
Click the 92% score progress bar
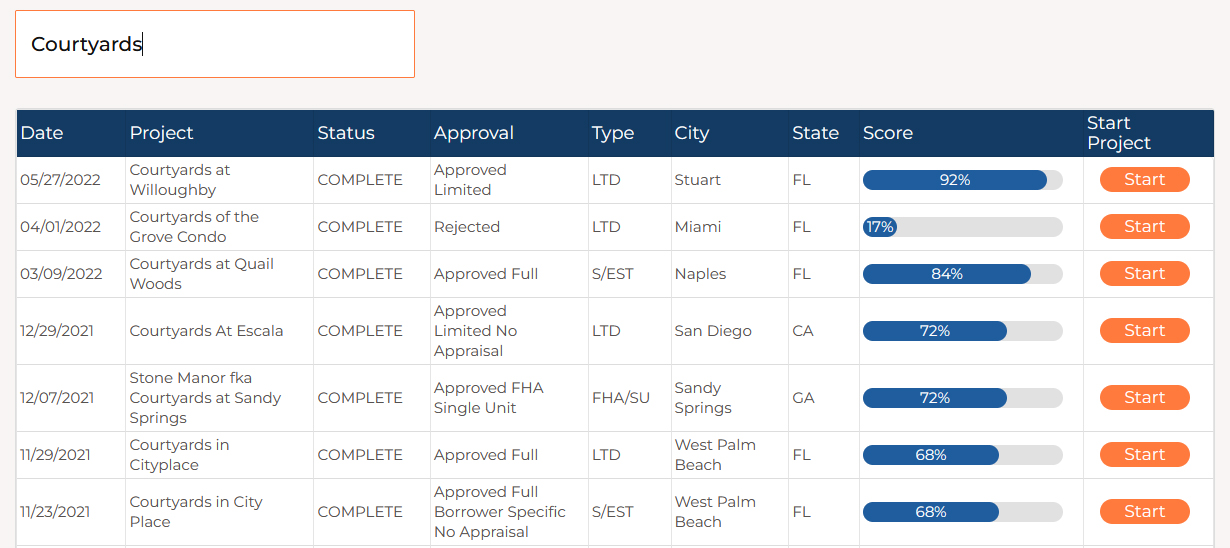[x=962, y=180]
